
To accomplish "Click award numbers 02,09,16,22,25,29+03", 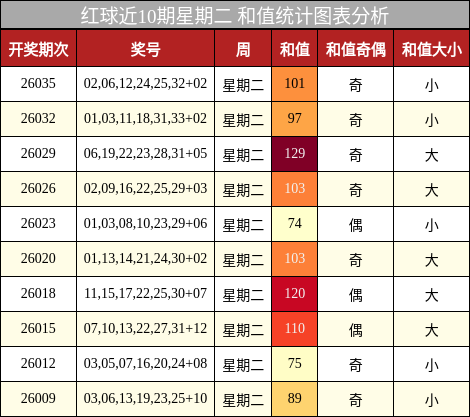I will pos(145,188).
